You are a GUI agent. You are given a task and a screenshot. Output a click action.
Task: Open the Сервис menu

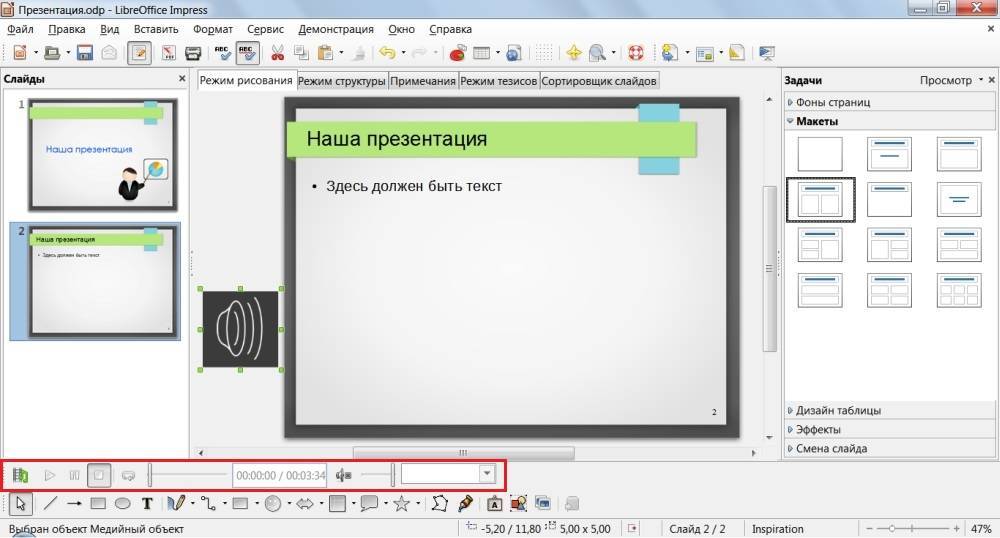tap(265, 29)
